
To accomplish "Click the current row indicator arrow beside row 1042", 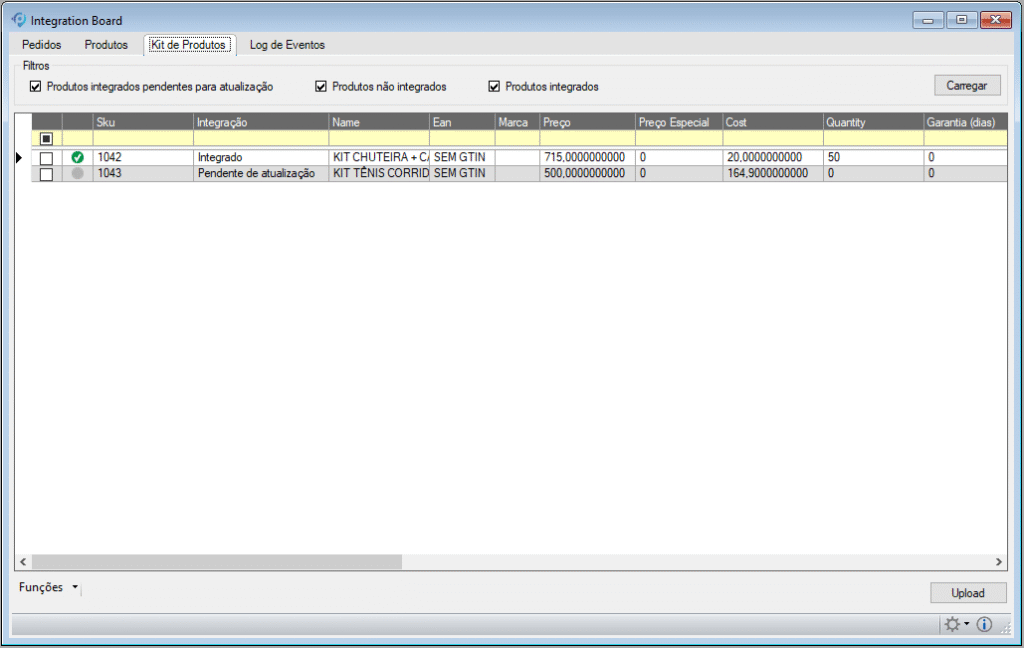I will coord(19,158).
